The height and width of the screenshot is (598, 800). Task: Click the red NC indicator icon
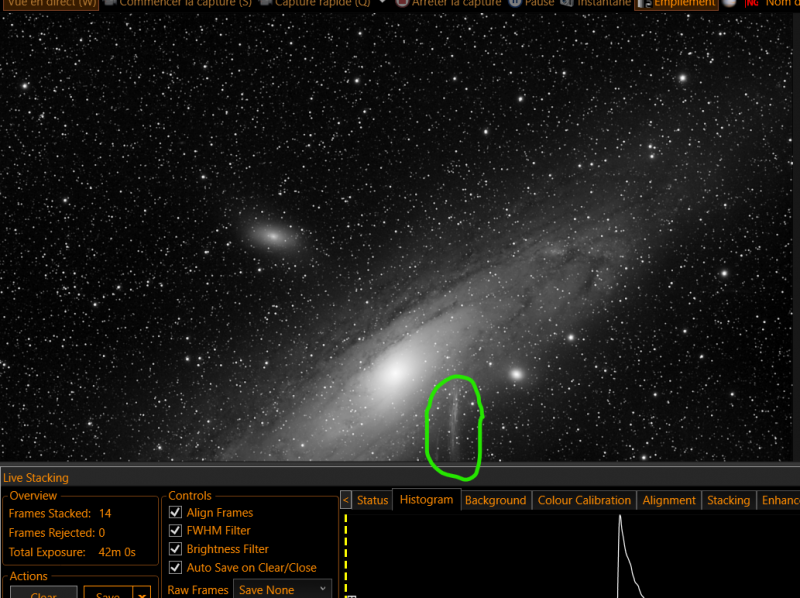752,4
